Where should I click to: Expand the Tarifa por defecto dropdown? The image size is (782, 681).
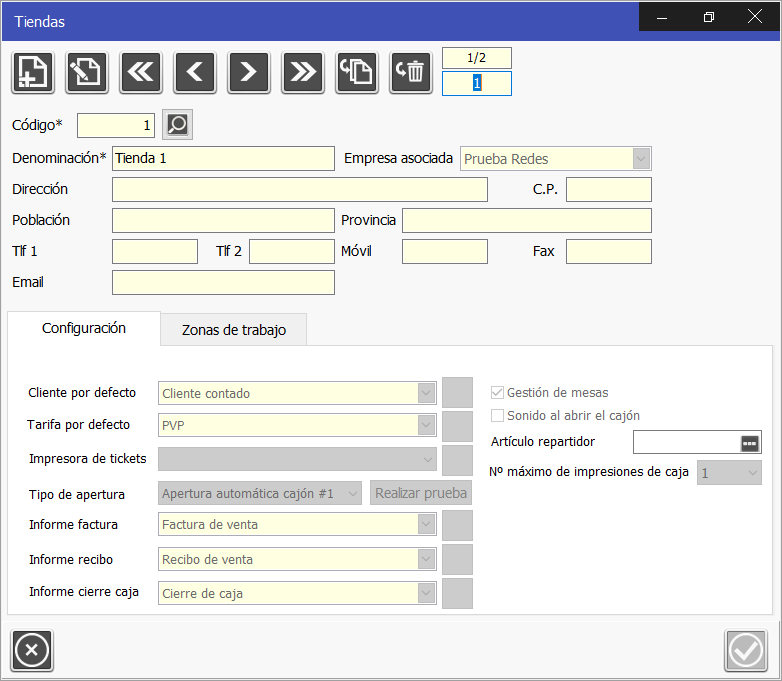coord(427,425)
